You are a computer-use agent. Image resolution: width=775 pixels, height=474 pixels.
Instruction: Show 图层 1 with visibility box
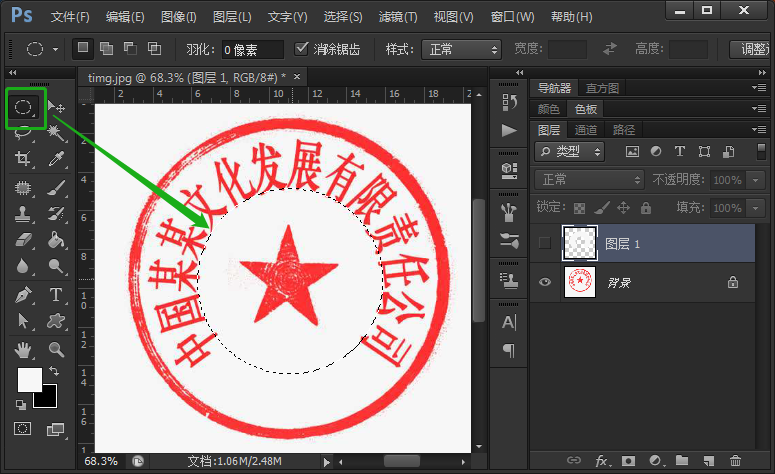tap(545, 243)
